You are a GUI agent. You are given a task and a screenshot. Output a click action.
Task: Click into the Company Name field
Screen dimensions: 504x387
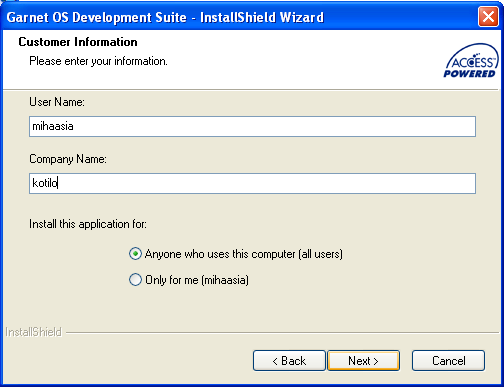tap(252, 183)
